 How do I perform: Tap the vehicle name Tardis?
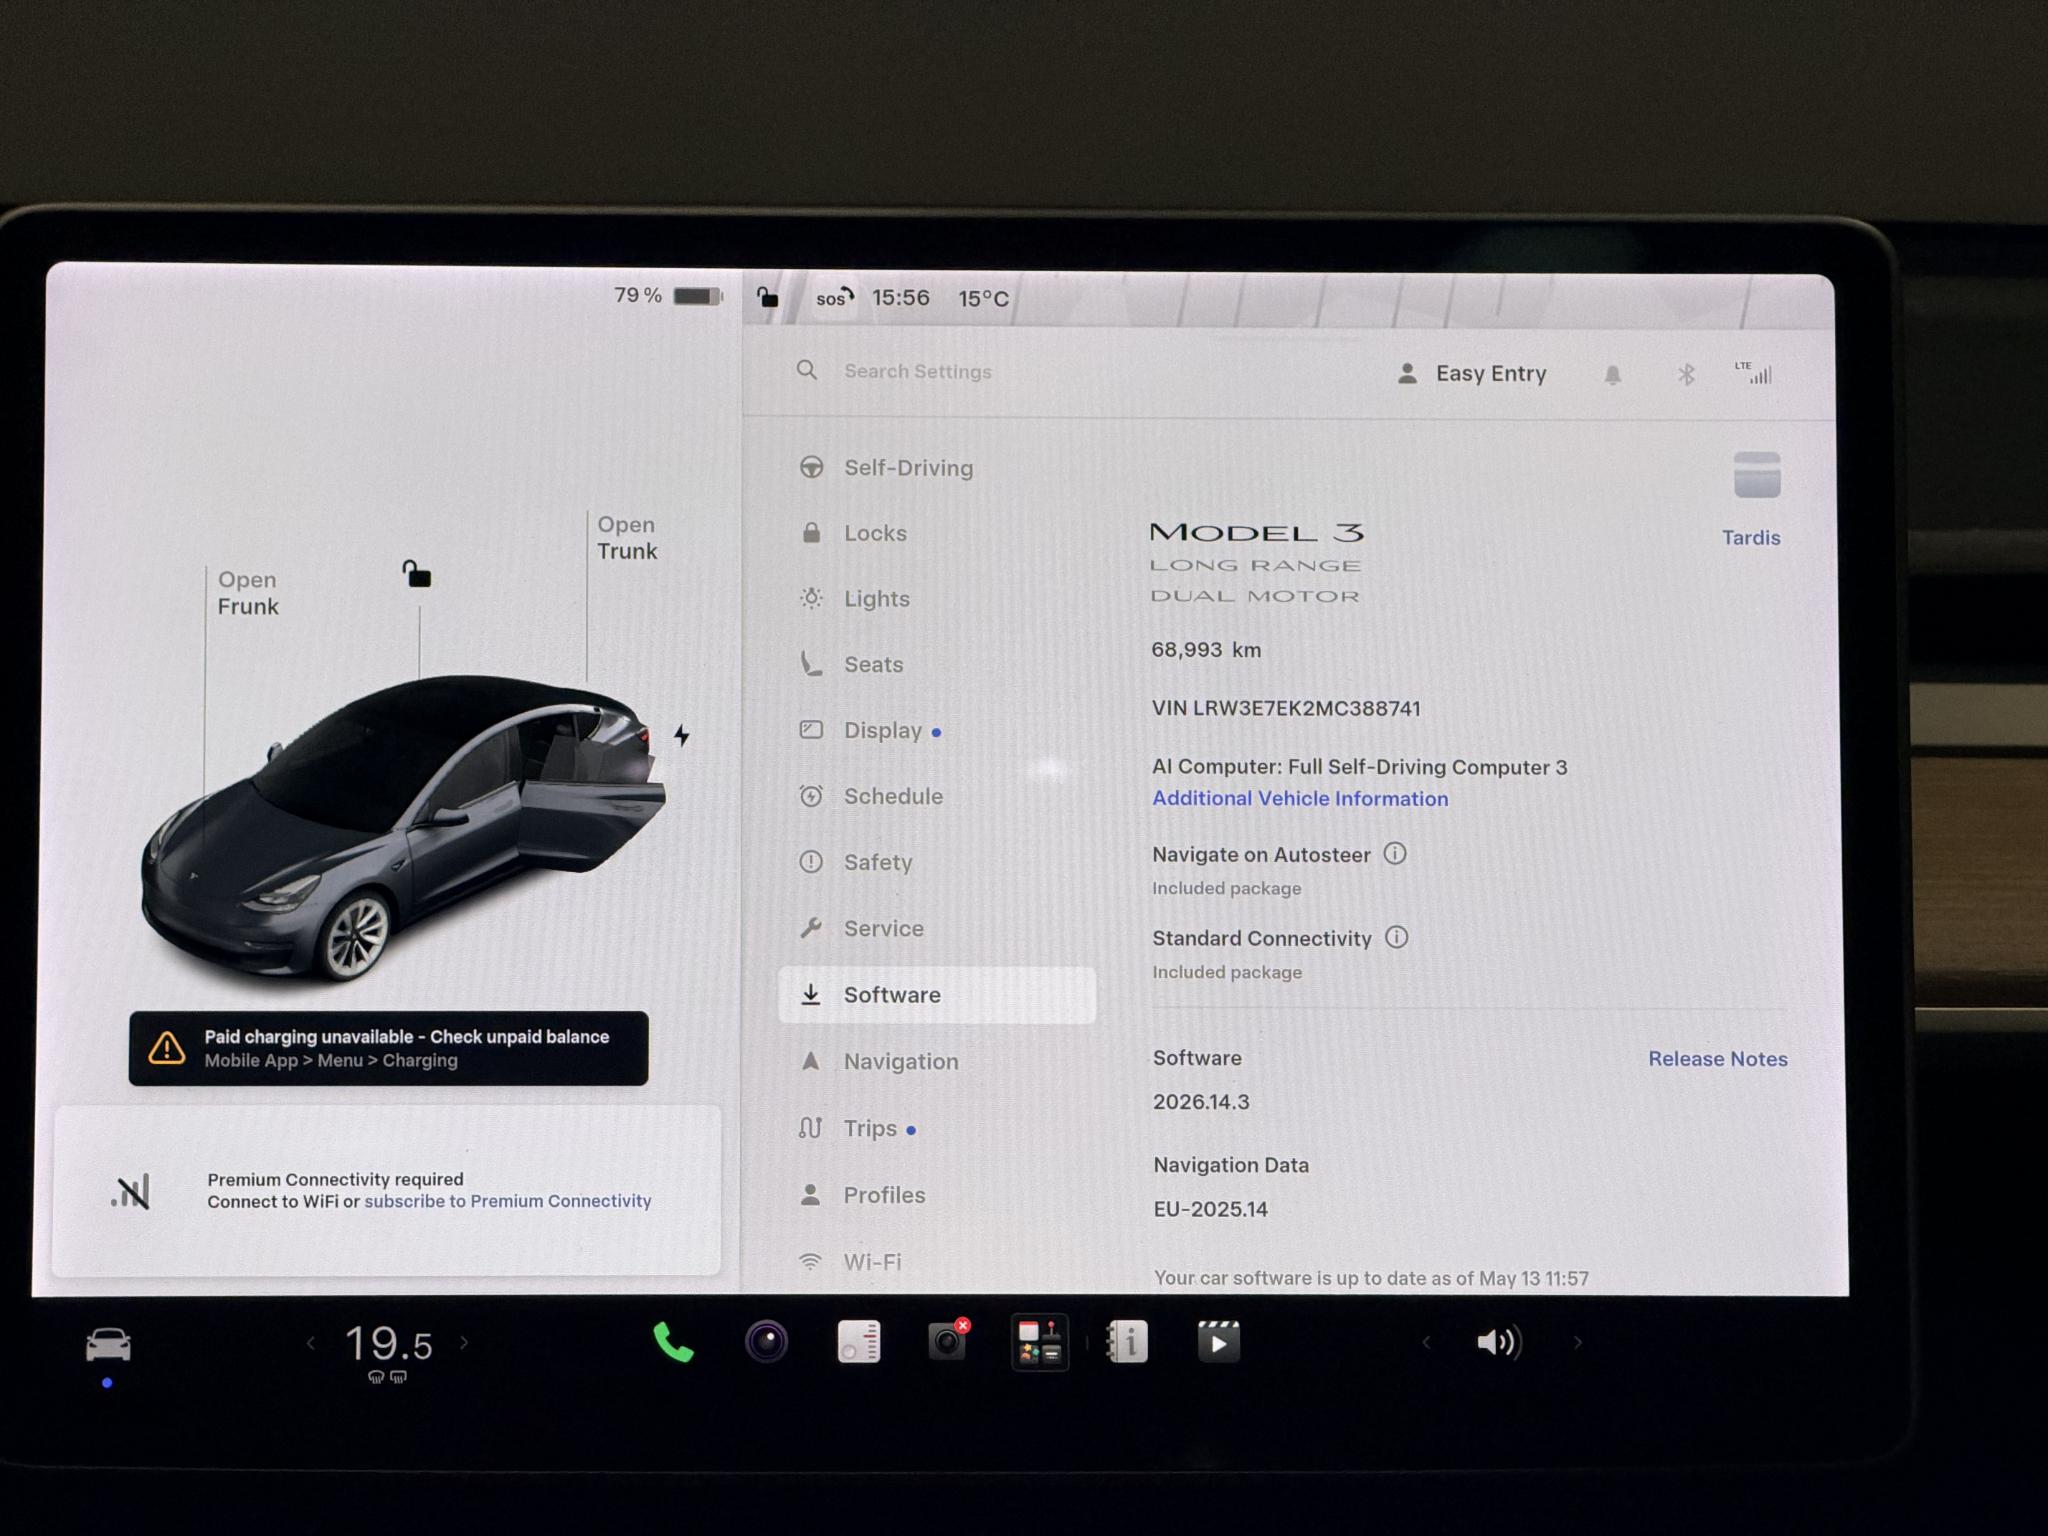tap(1751, 537)
